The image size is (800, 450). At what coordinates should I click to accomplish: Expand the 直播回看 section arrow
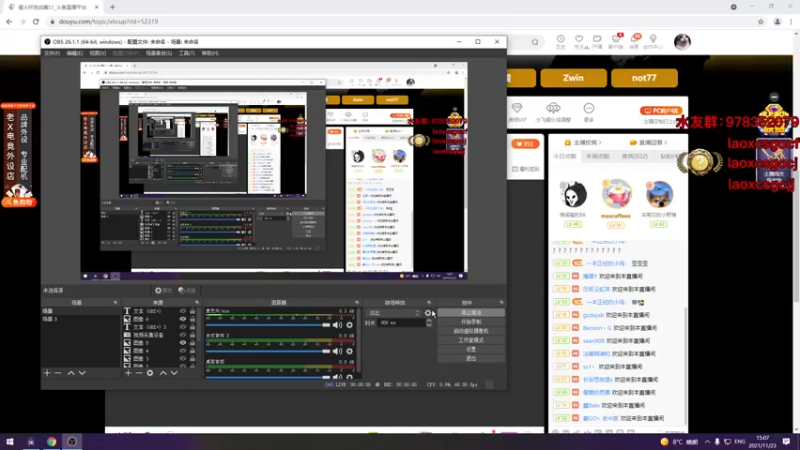[x=665, y=142]
